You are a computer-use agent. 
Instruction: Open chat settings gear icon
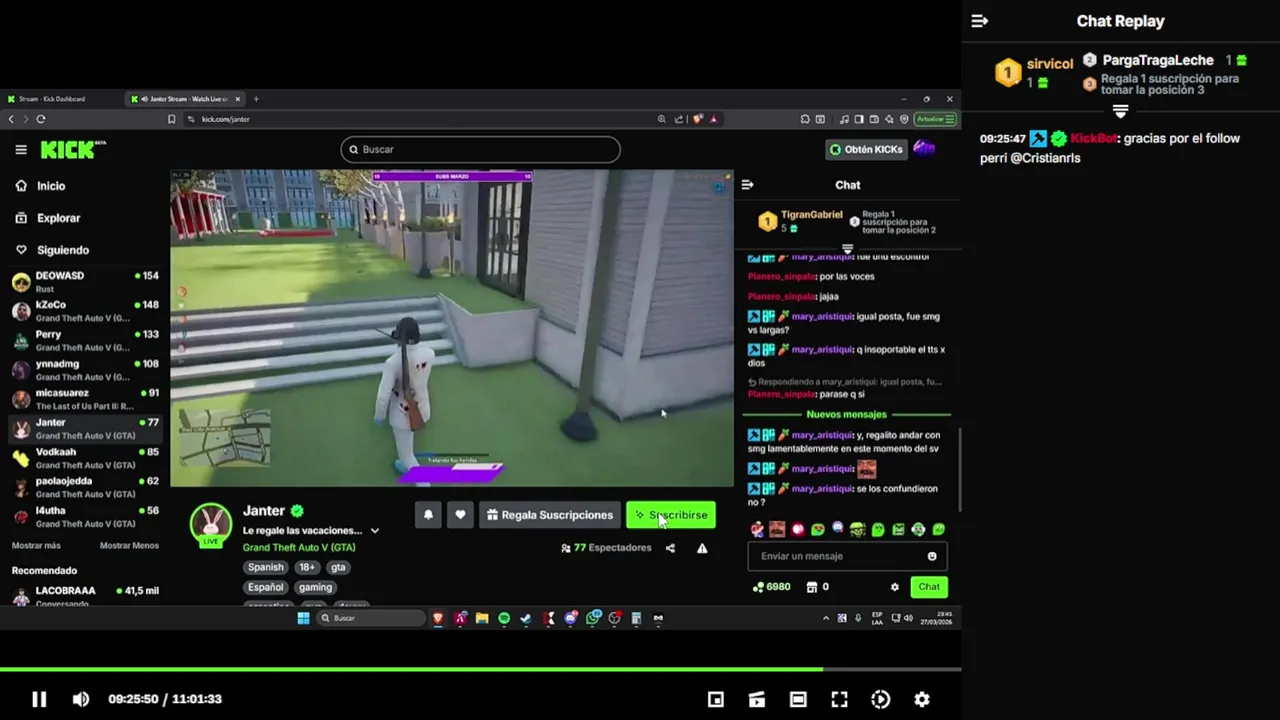coord(895,587)
